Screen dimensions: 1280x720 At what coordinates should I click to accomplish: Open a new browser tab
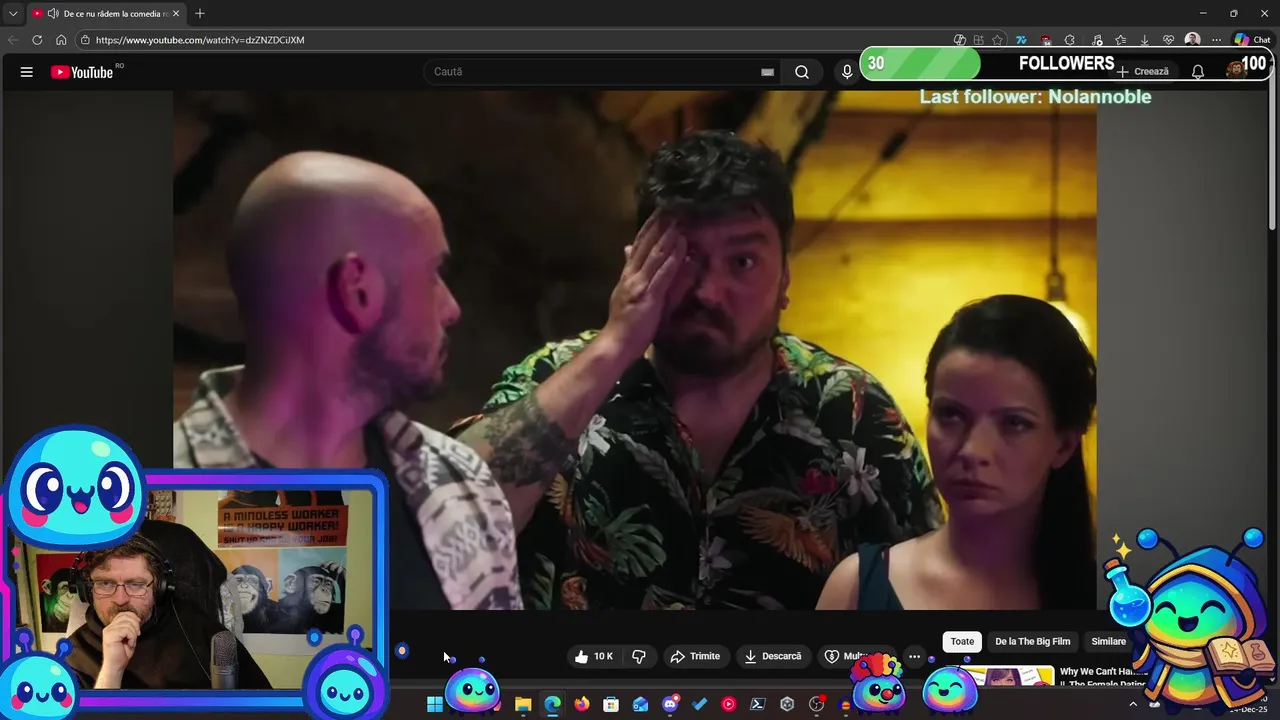click(x=200, y=14)
